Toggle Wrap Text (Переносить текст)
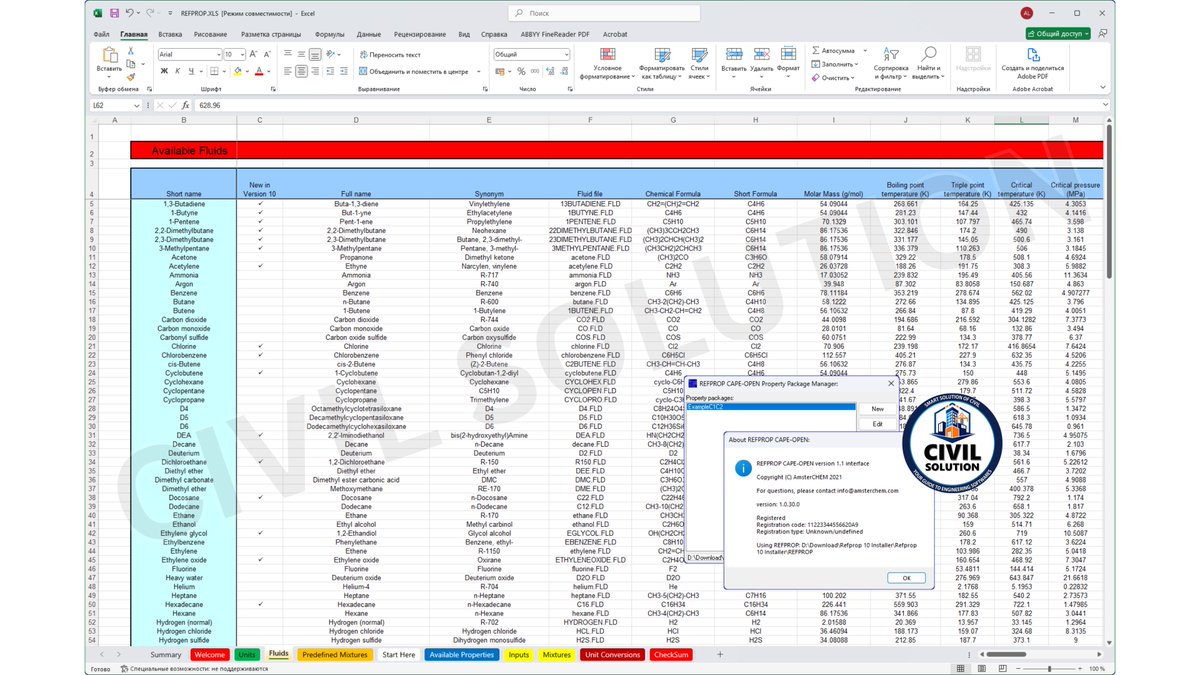The height and width of the screenshot is (675, 1200). tap(389, 54)
